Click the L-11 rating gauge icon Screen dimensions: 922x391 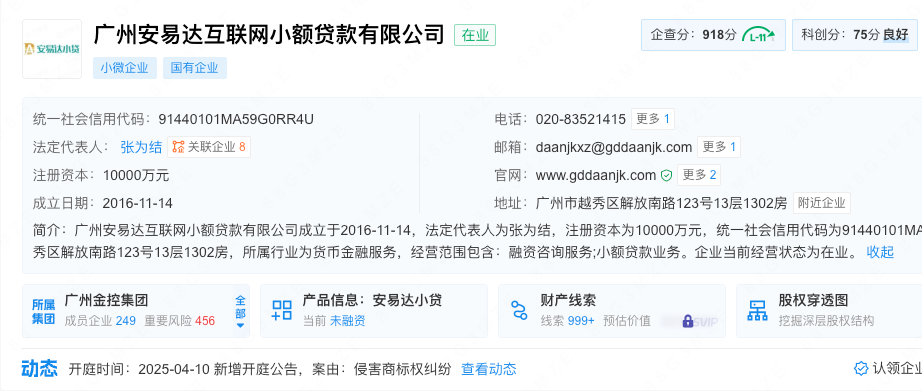(759, 35)
